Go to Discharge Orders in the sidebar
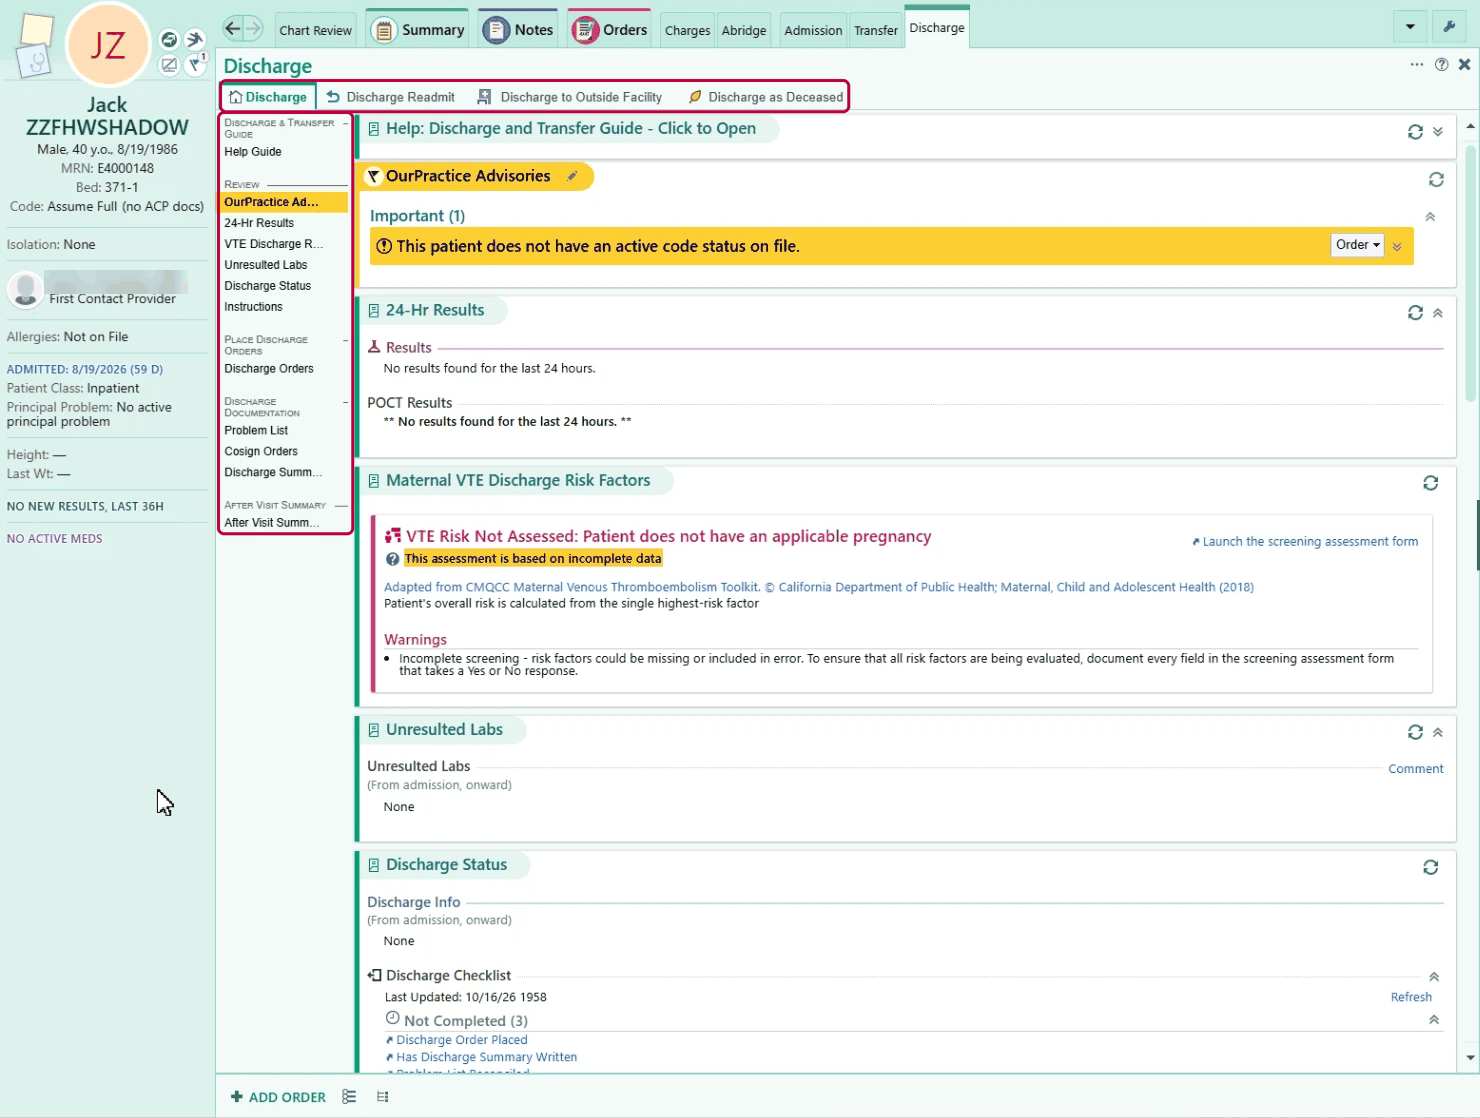The image size is (1480, 1118). point(269,369)
